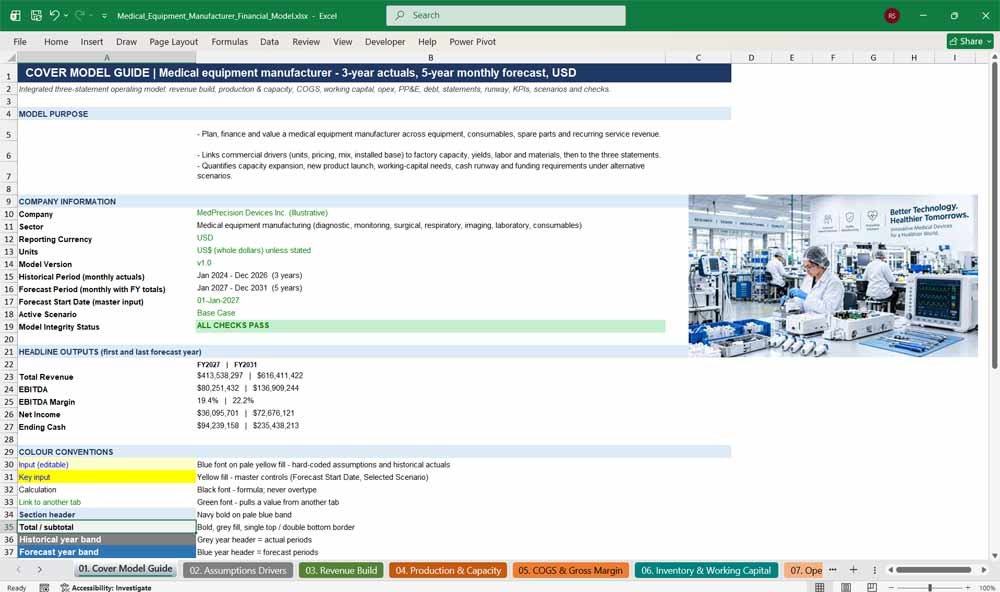This screenshot has height=592, width=1000.
Task: Click the zoom slider handle
Action: pos(930,588)
